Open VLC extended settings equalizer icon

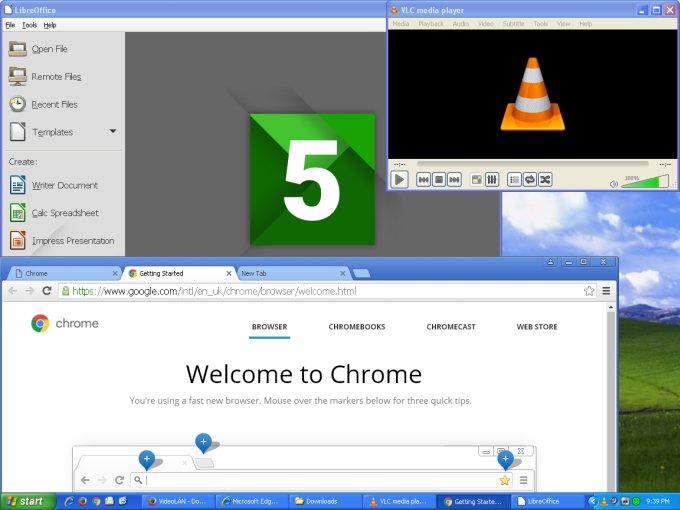492,180
